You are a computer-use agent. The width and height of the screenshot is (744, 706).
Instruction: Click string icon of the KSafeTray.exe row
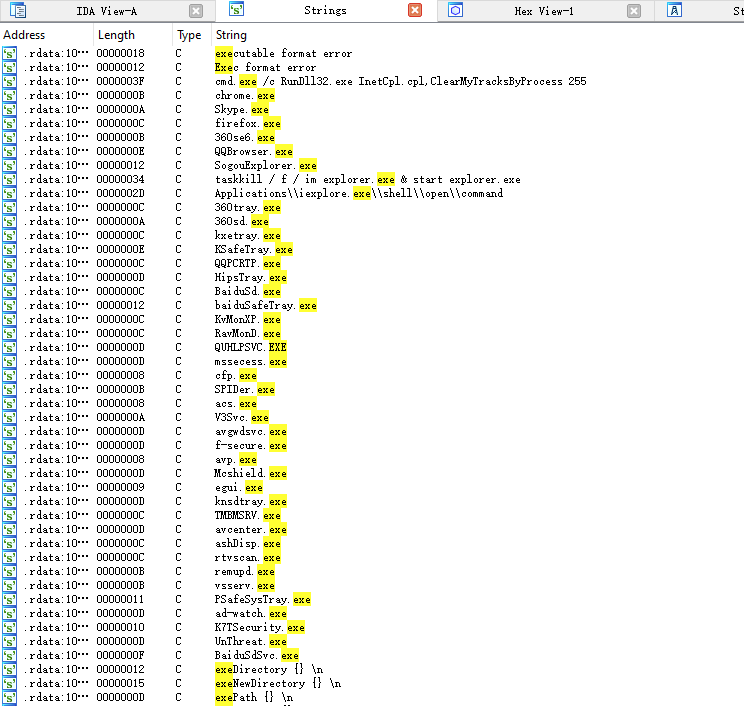(x=9, y=250)
